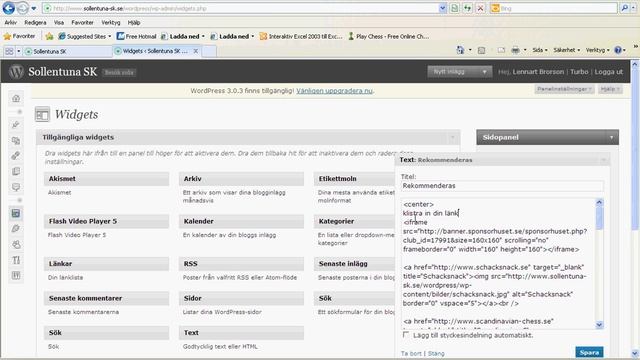This screenshot has width=640, height=360.
Task: Open Plugins icon in WordPress sidebar
Action: (x=16, y=229)
